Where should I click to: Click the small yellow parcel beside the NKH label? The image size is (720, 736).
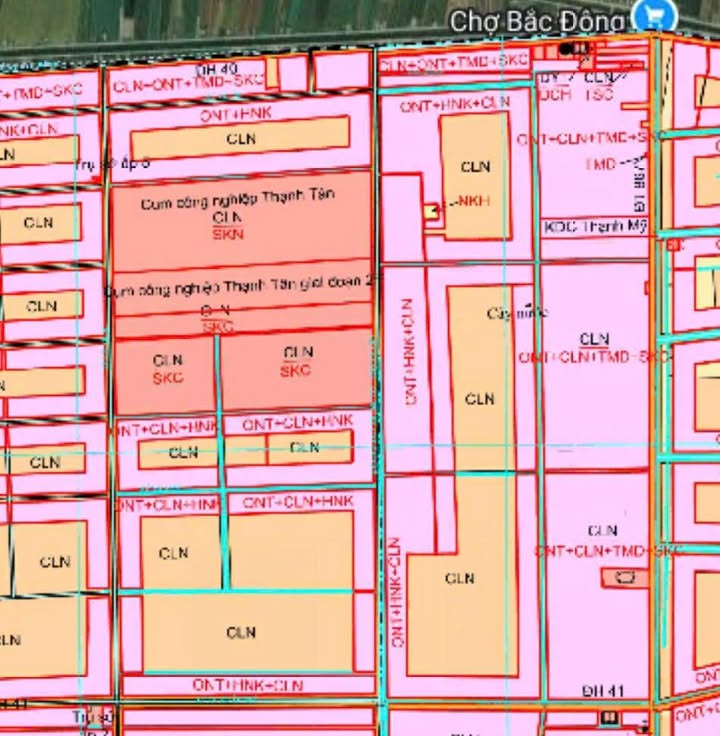431,211
